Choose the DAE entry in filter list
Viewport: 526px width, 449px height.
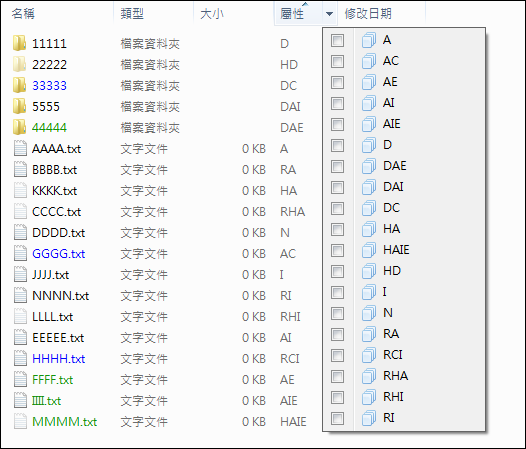pos(395,166)
